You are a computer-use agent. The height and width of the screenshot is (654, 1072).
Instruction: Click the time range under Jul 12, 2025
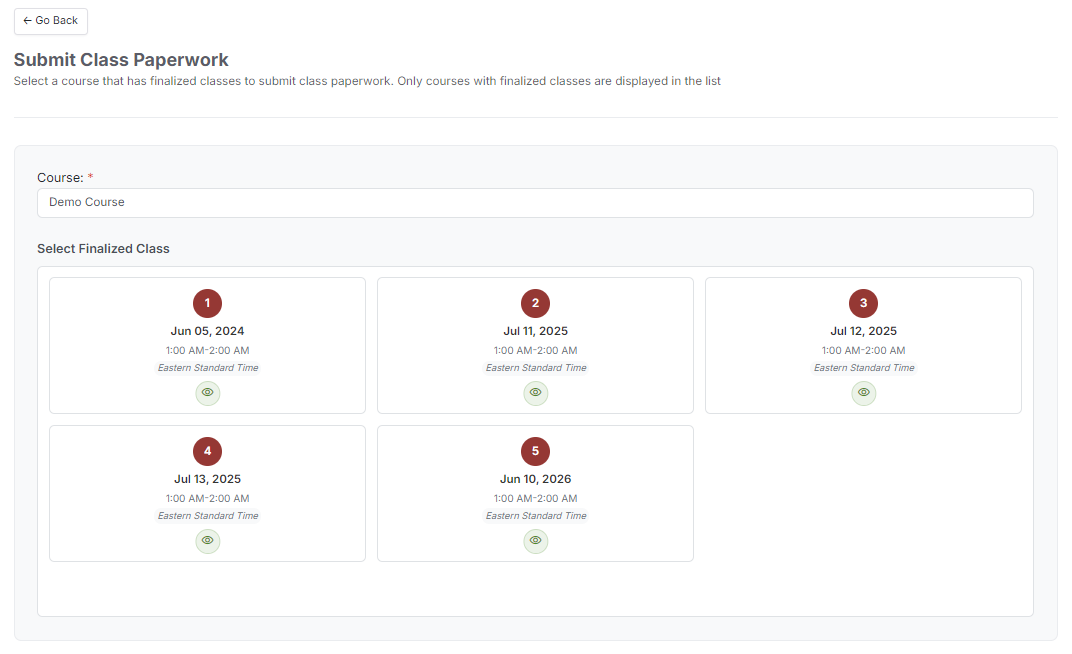pyautogui.click(x=863, y=351)
